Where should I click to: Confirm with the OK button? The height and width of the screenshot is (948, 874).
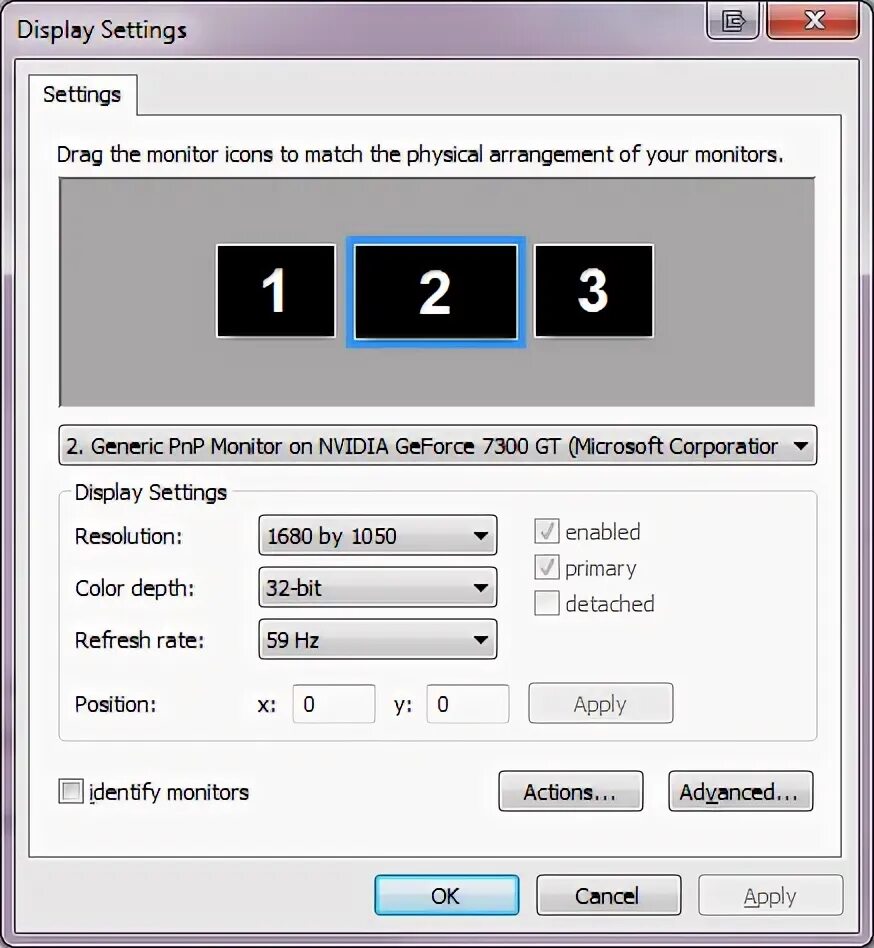click(447, 895)
